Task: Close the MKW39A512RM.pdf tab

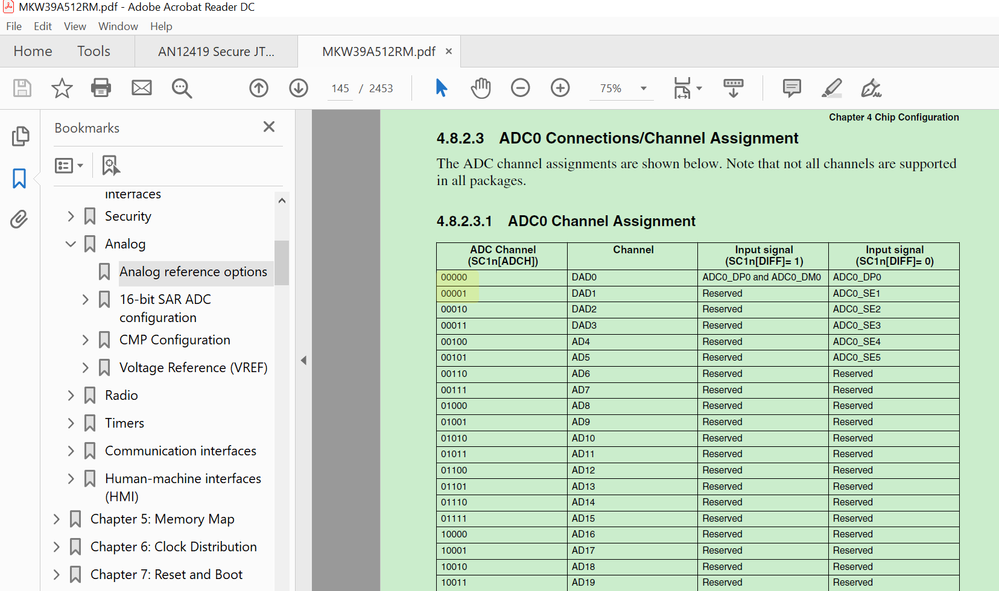Action: click(x=449, y=52)
